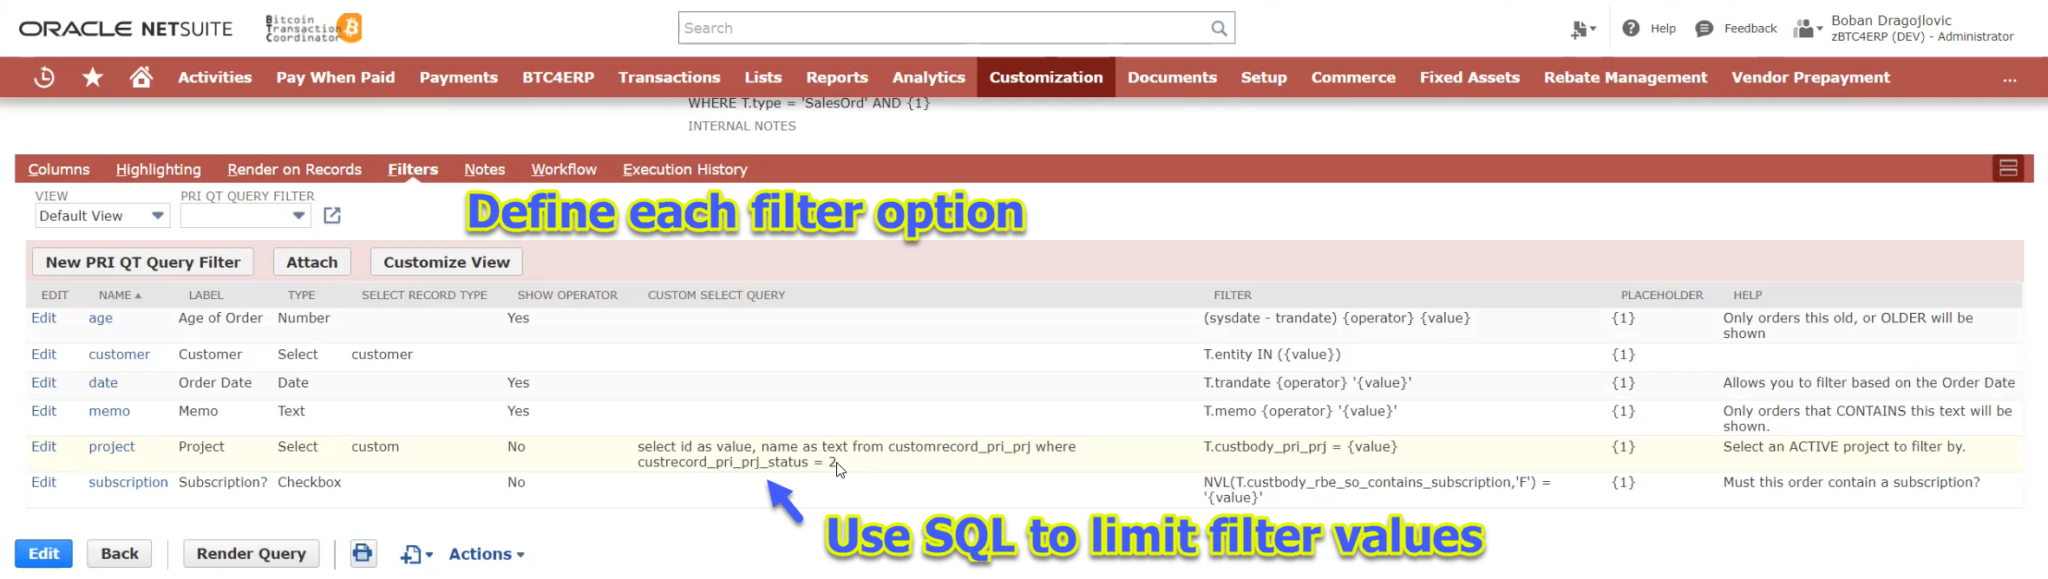This screenshot has height=579, width=2048.
Task: Open the more menu ellipsis
Action: [x=2010, y=78]
